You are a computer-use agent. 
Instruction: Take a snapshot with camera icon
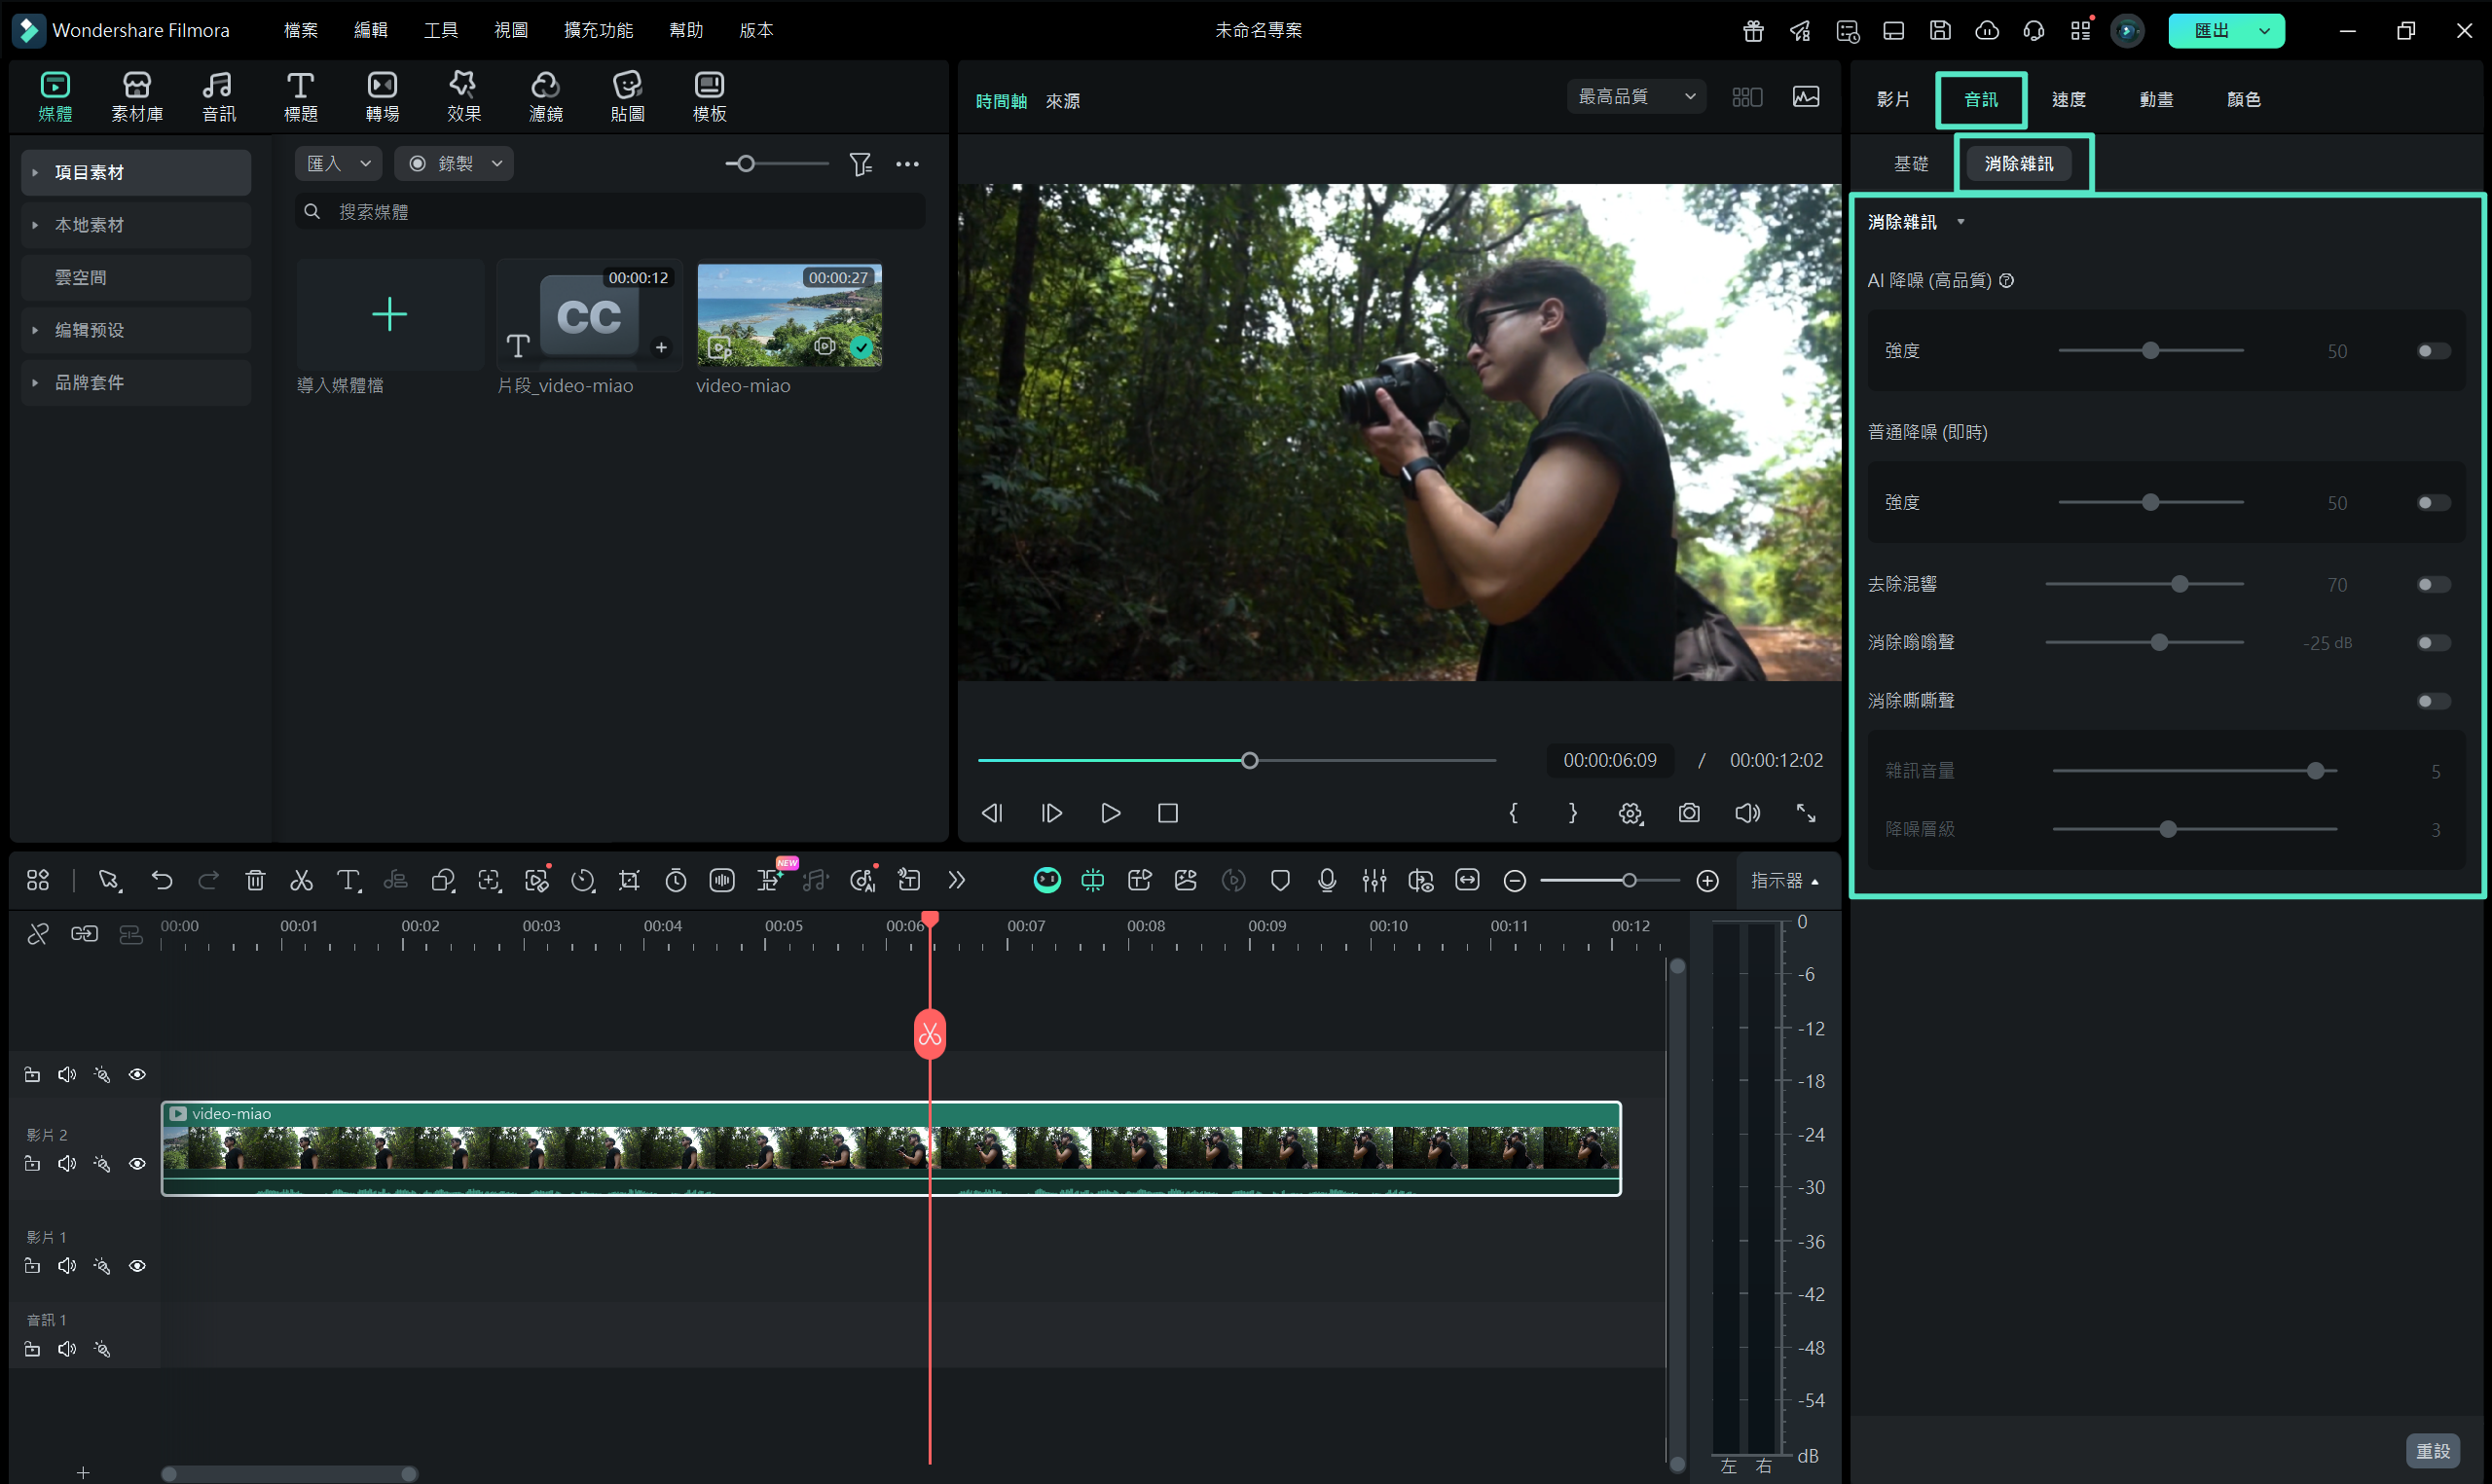point(1689,813)
